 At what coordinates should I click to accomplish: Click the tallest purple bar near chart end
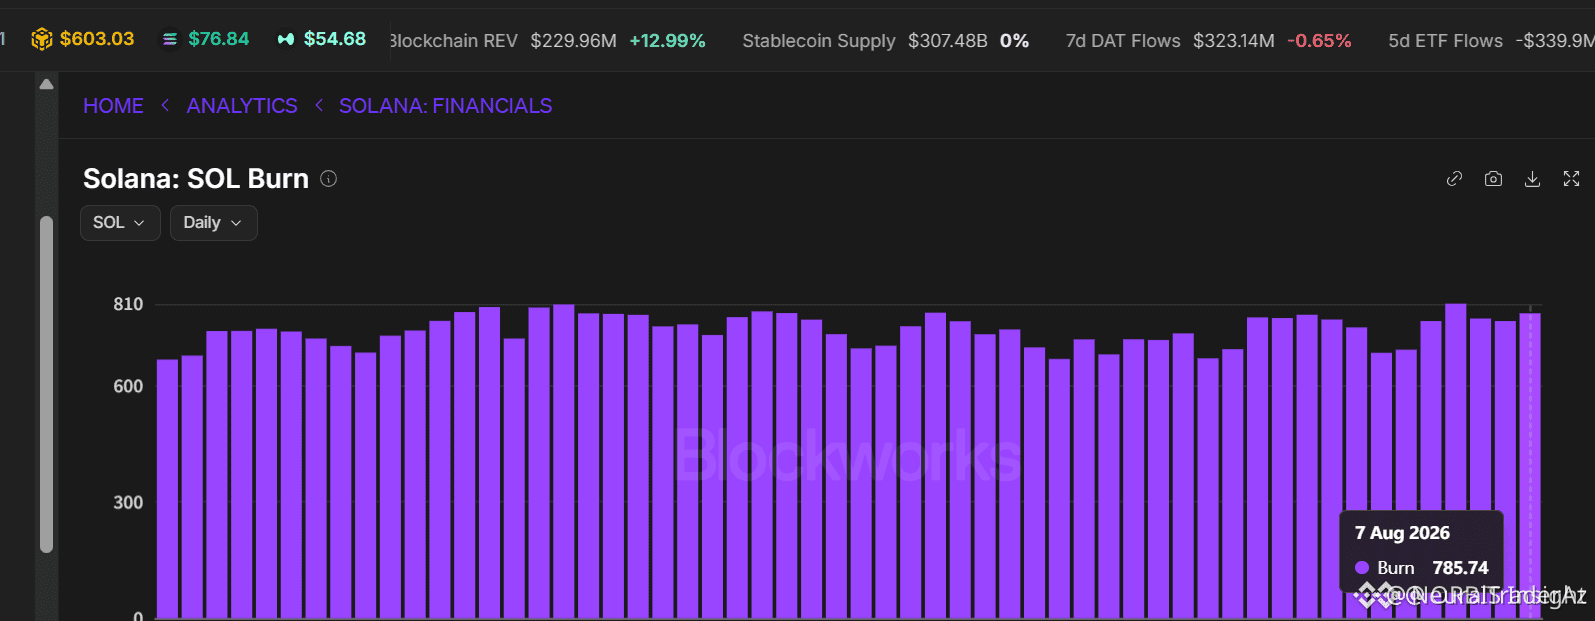(1455, 461)
